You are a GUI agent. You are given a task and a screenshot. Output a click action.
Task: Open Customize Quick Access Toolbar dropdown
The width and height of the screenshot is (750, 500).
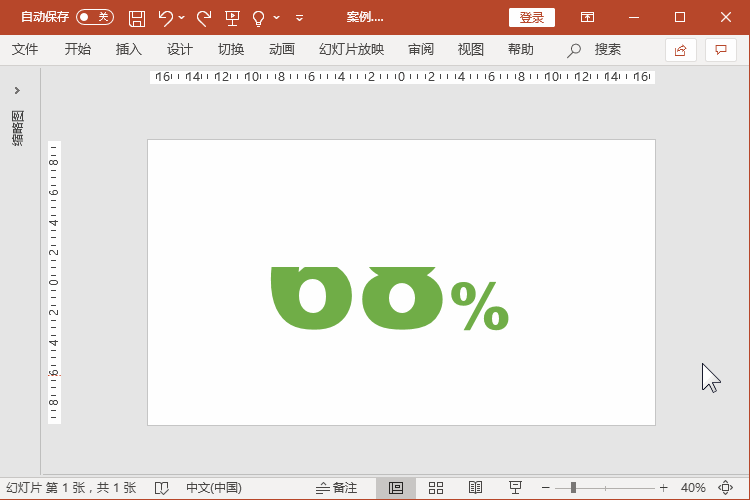tap(299, 18)
